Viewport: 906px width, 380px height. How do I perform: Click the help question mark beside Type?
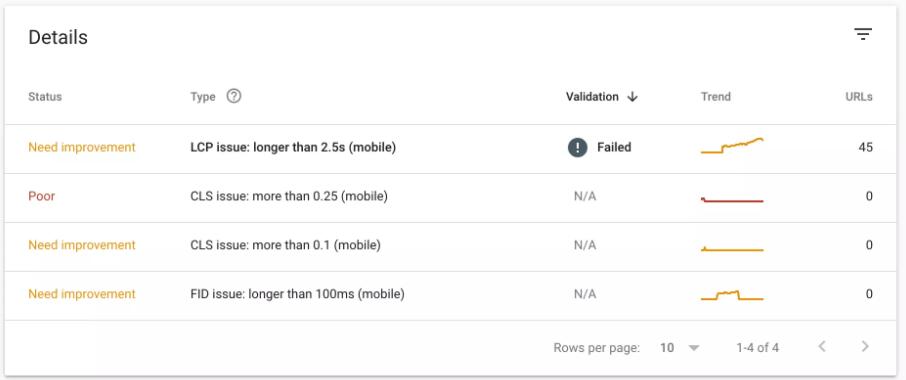pos(233,96)
